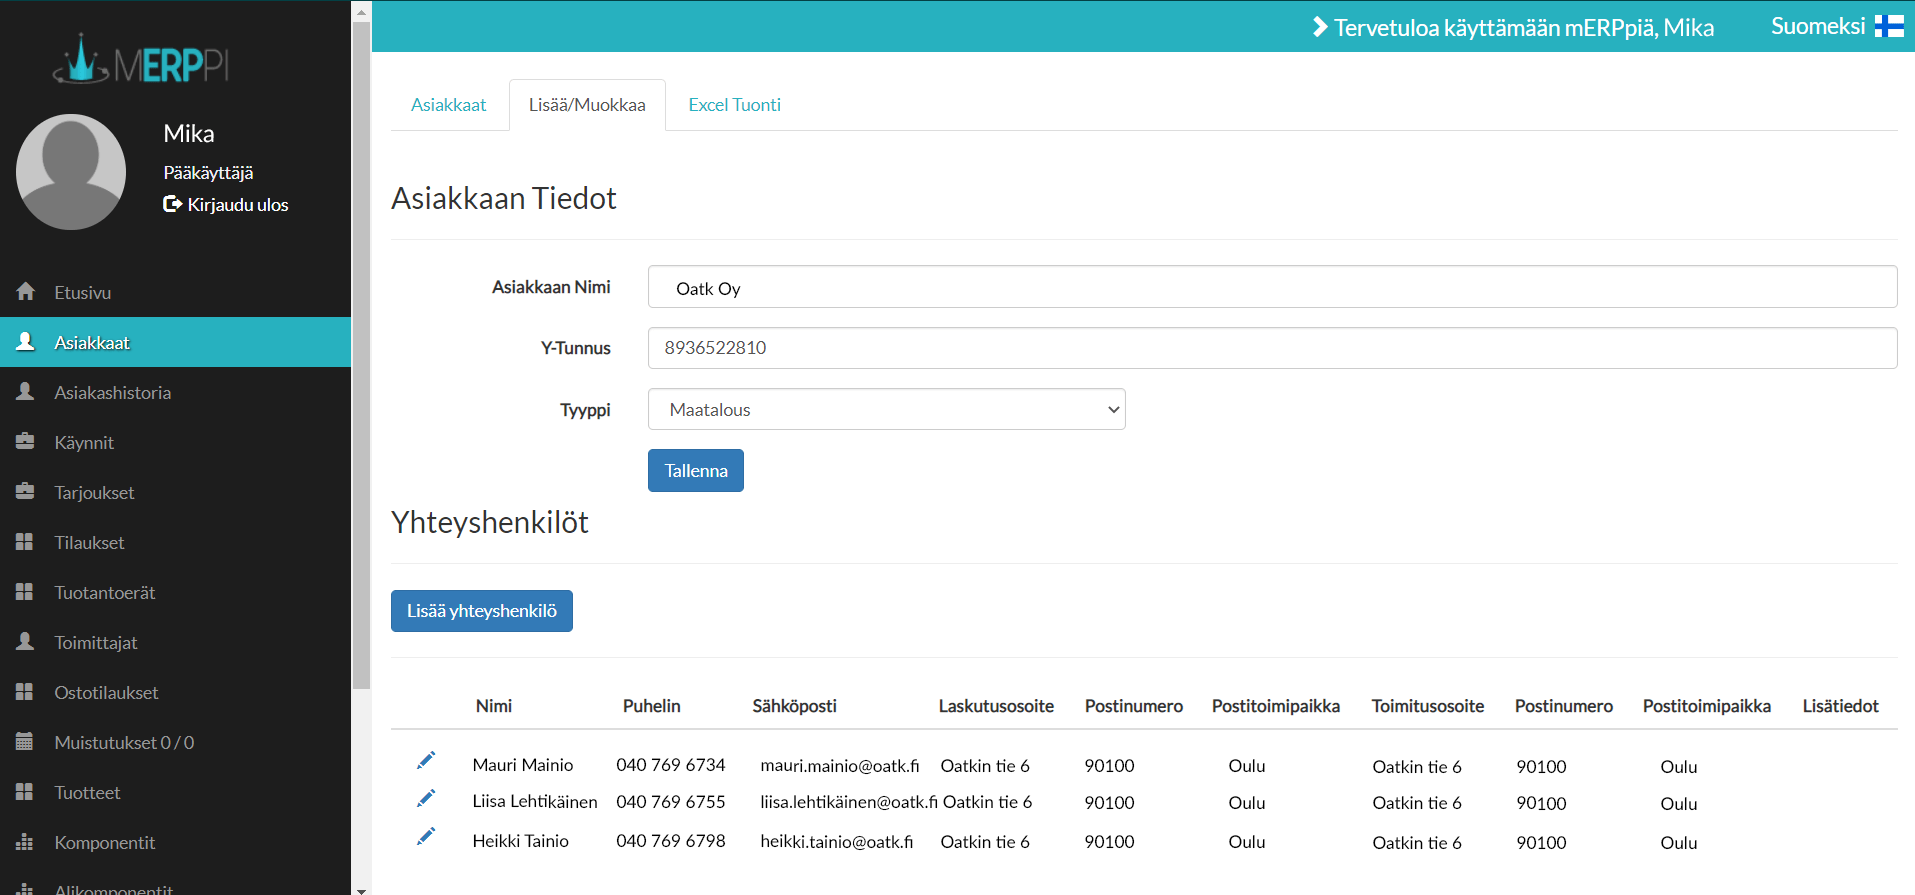Click the email liisa.lehtikäinen@oatk.fi
1915x895 pixels.
(x=849, y=802)
